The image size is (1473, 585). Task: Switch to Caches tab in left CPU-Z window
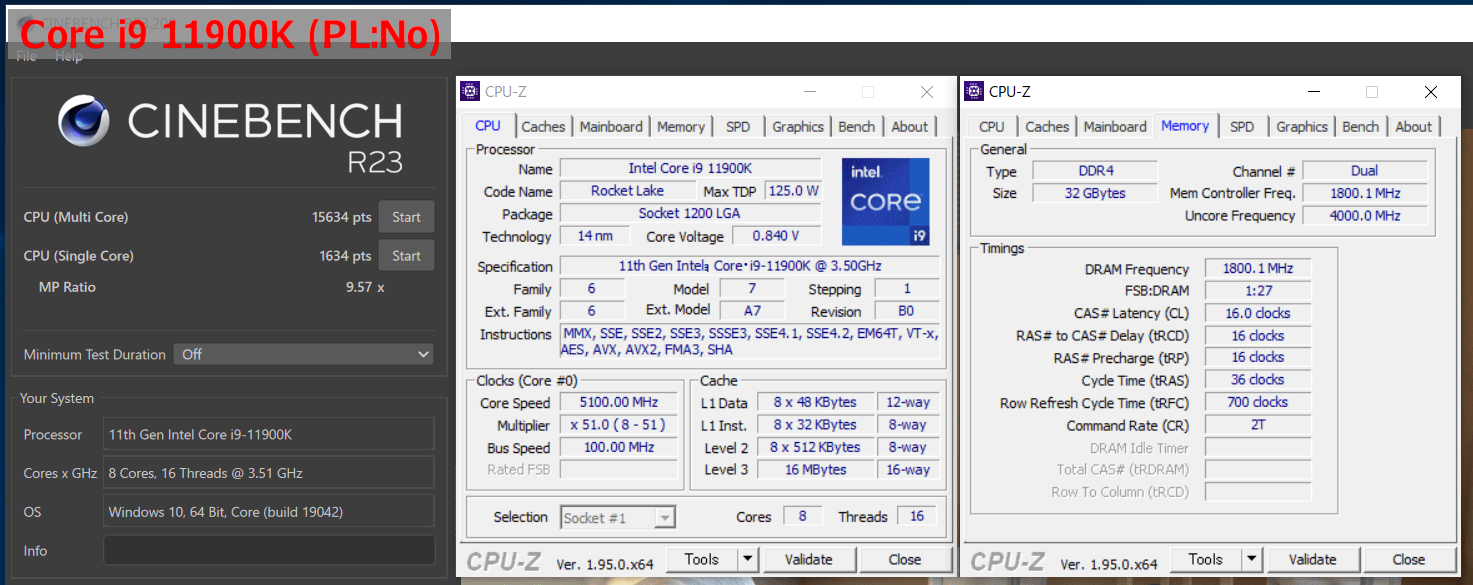pyautogui.click(x=543, y=127)
